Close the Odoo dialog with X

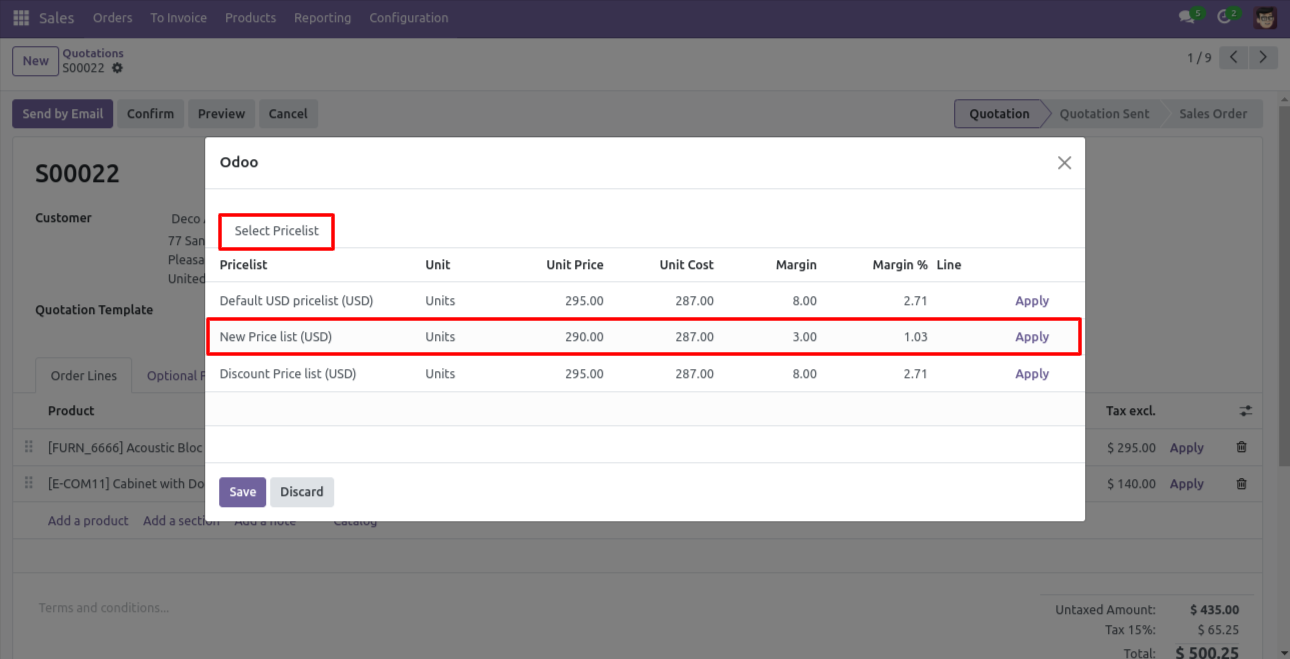[1064, 163]
